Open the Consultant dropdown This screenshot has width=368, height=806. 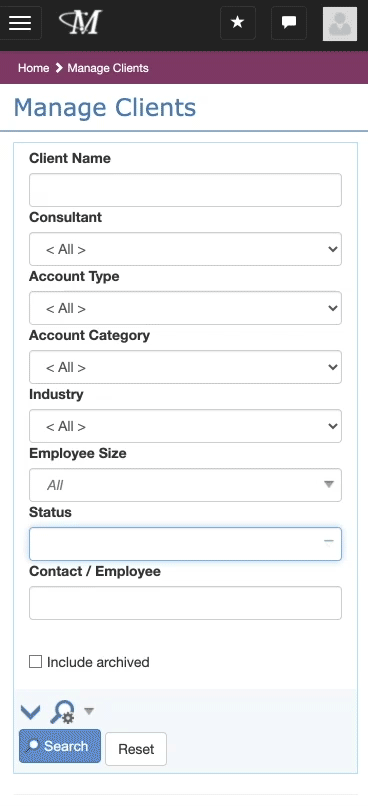pos(186,249)
